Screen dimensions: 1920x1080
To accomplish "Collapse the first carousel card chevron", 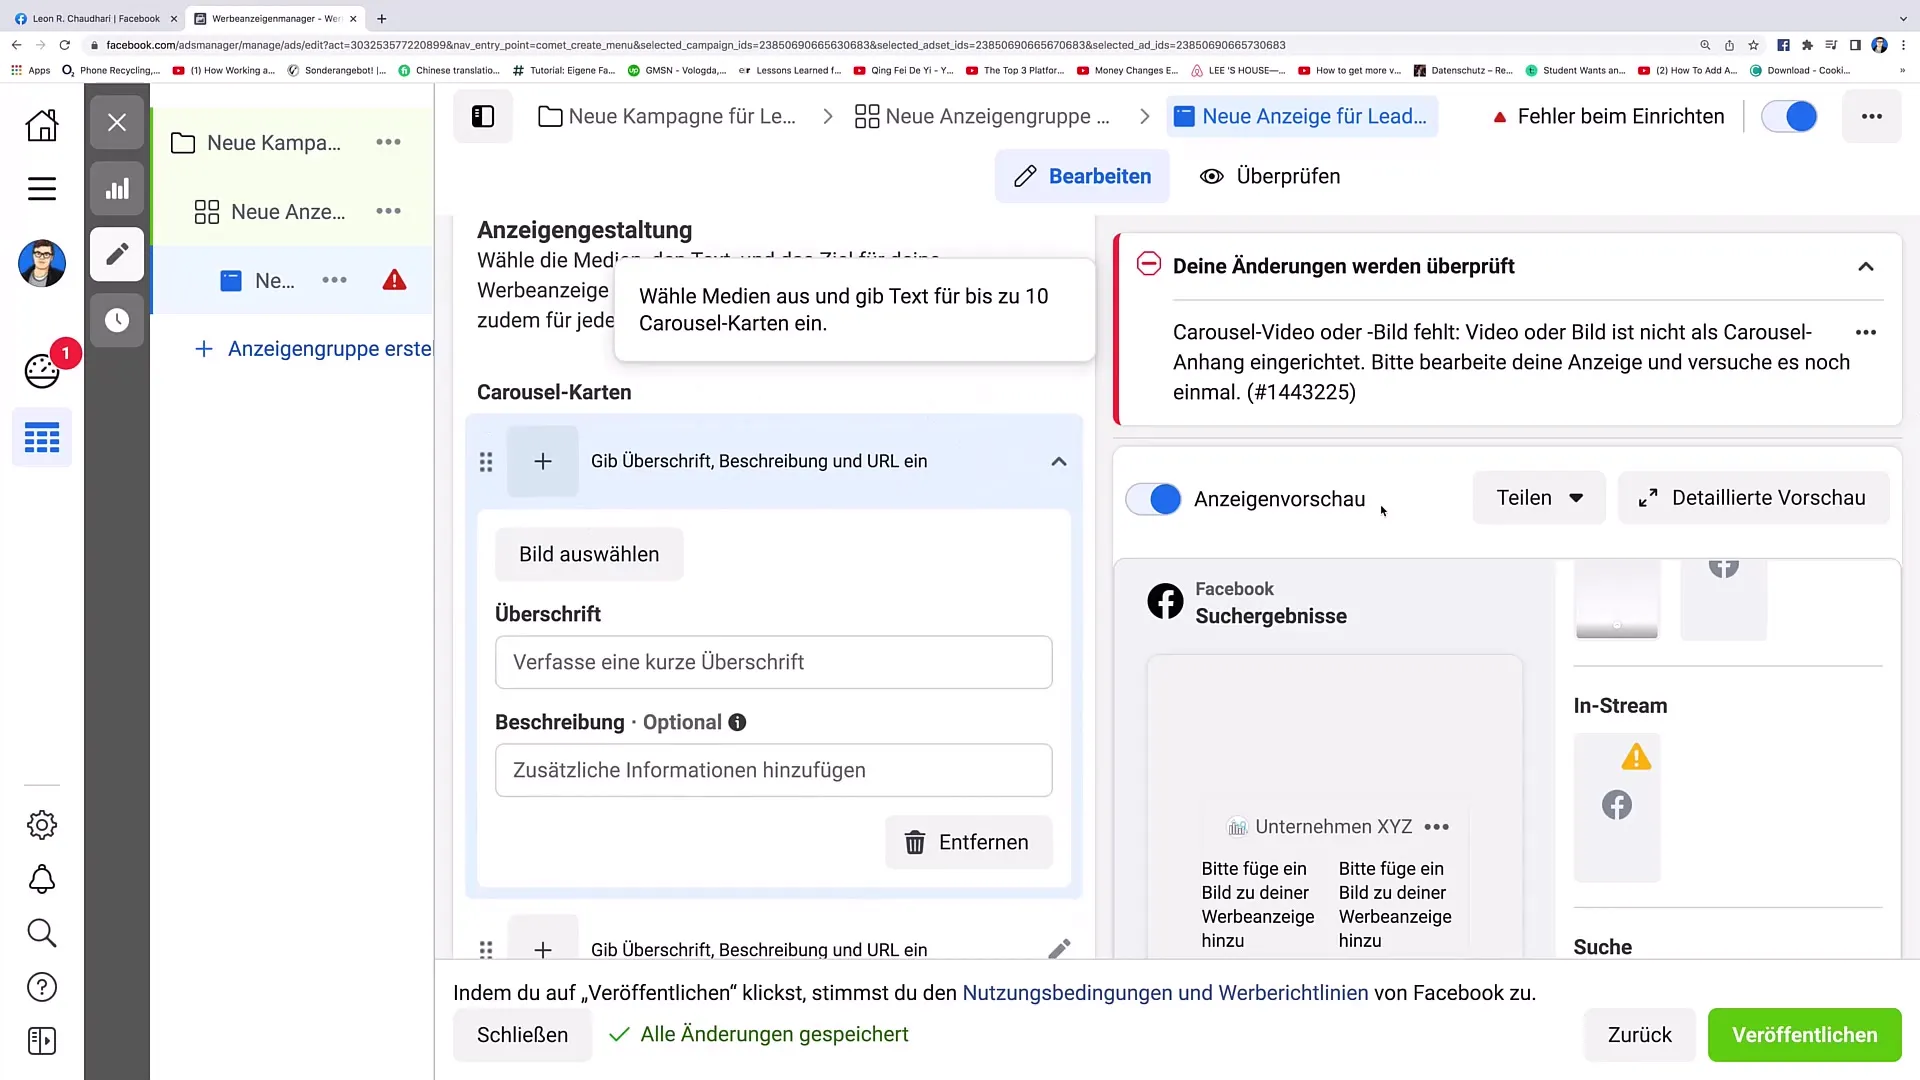I will (1059, 462).
